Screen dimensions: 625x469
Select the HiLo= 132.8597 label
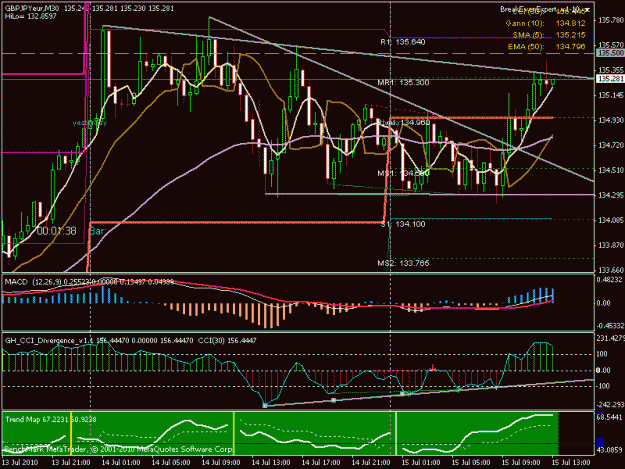(31, 16)
